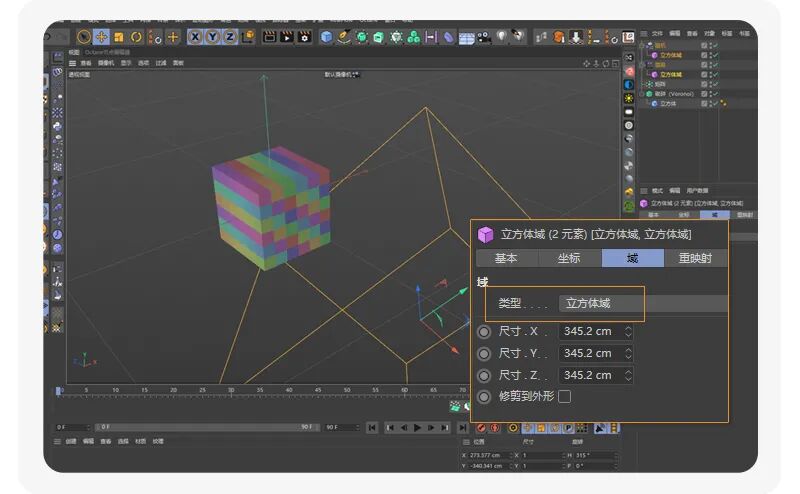Click the coordinate system icon

[247, 37]
